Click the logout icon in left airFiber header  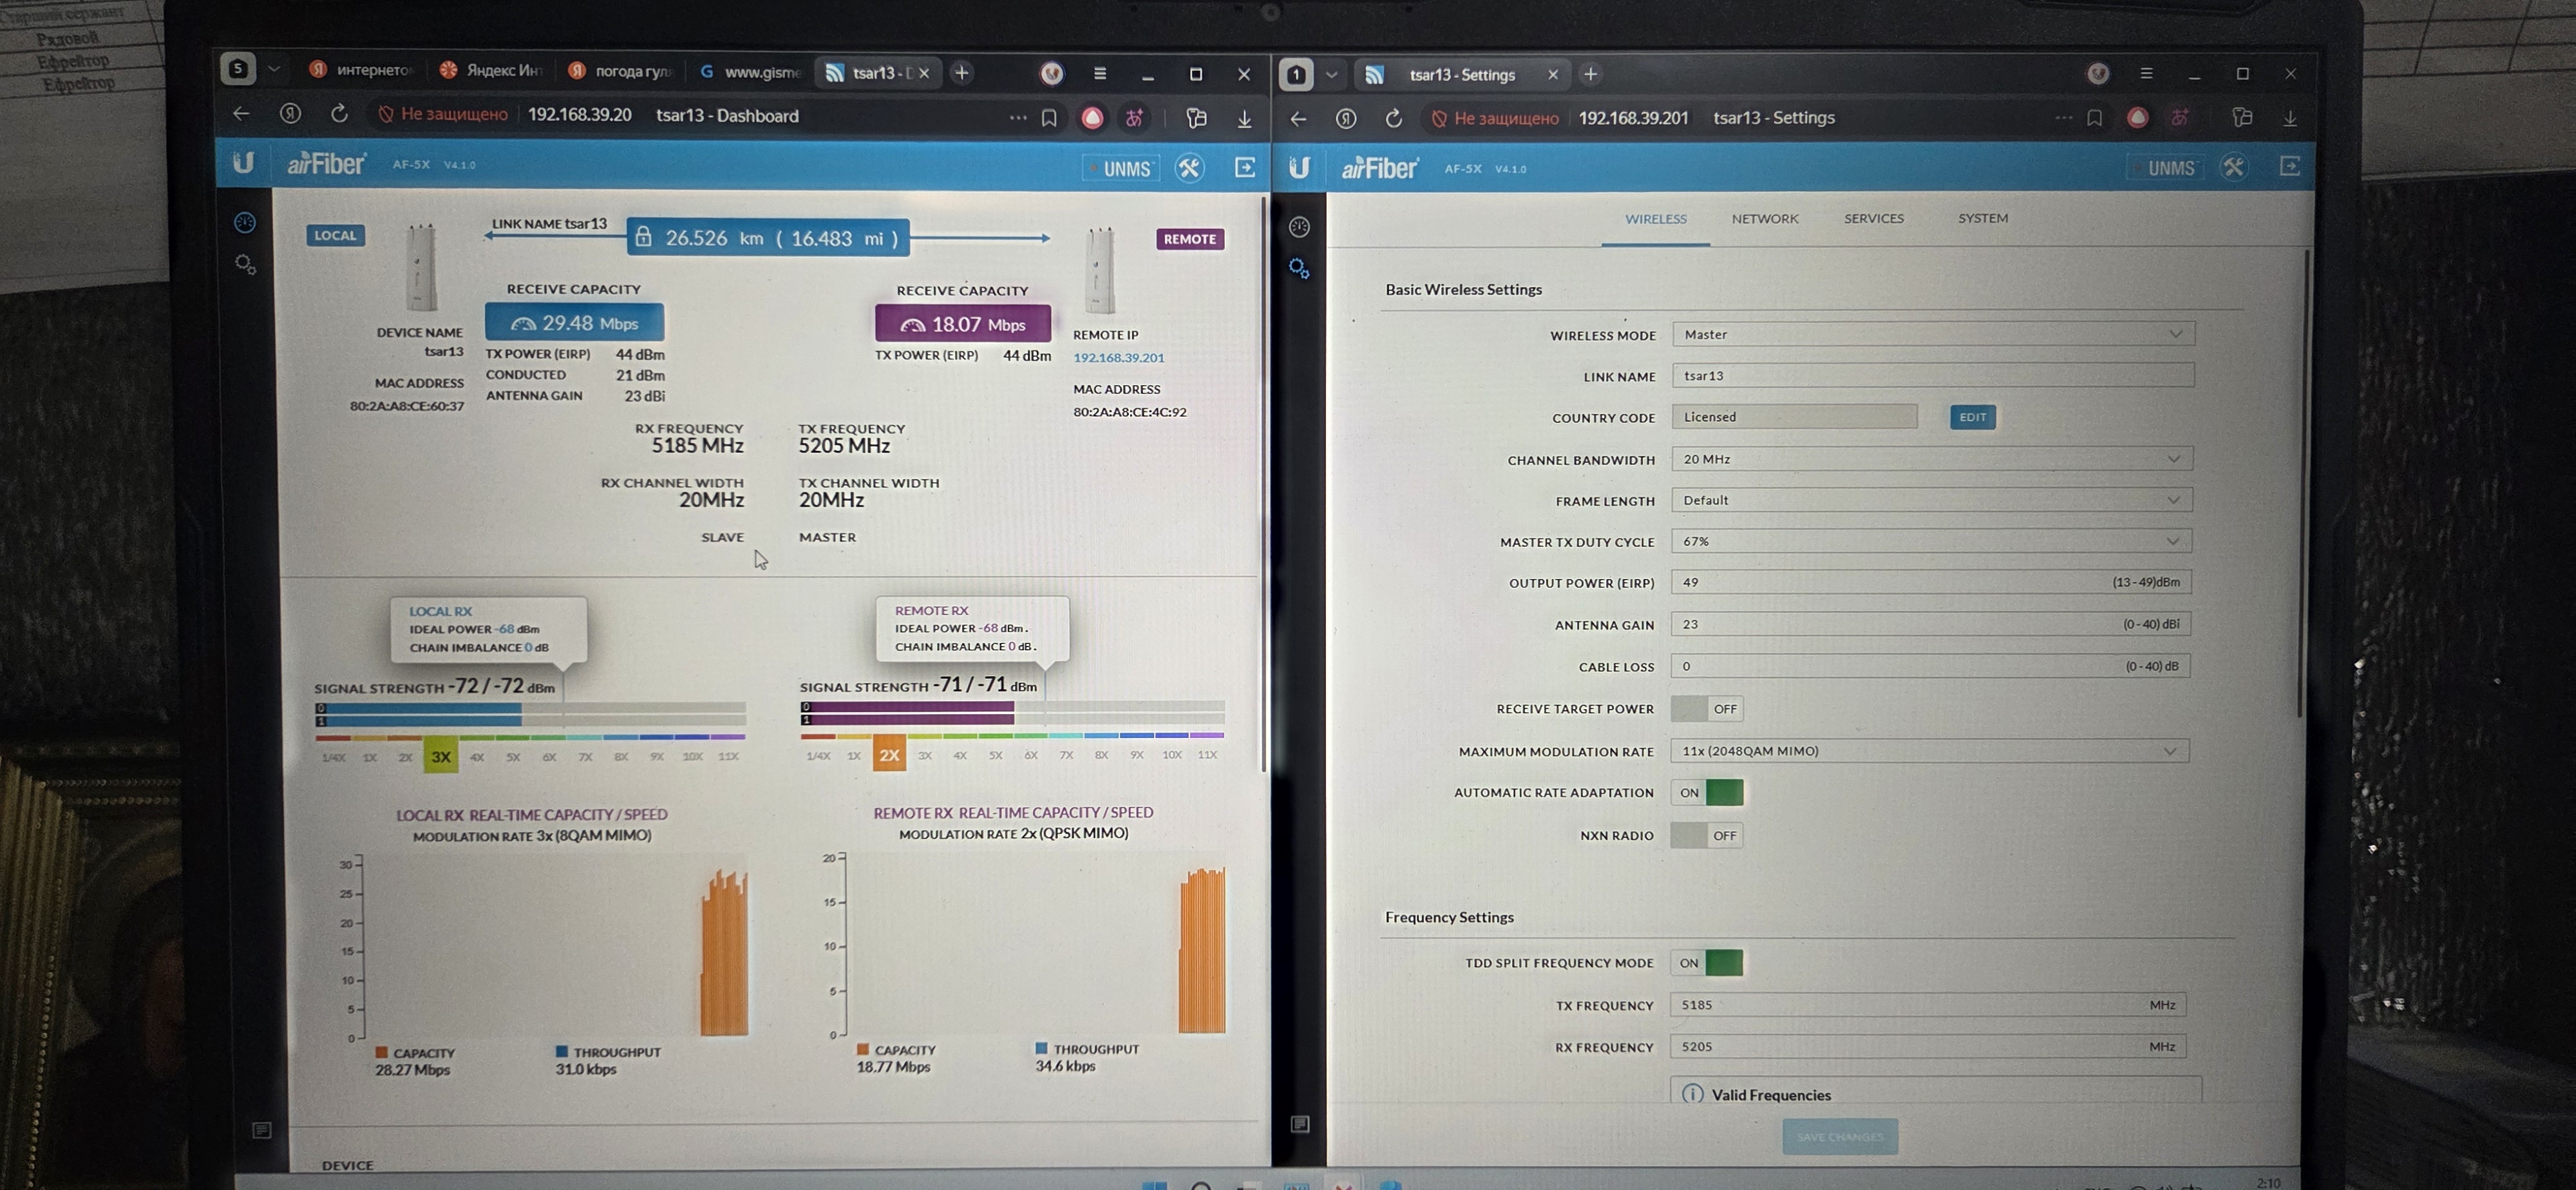coord(1245,168)
